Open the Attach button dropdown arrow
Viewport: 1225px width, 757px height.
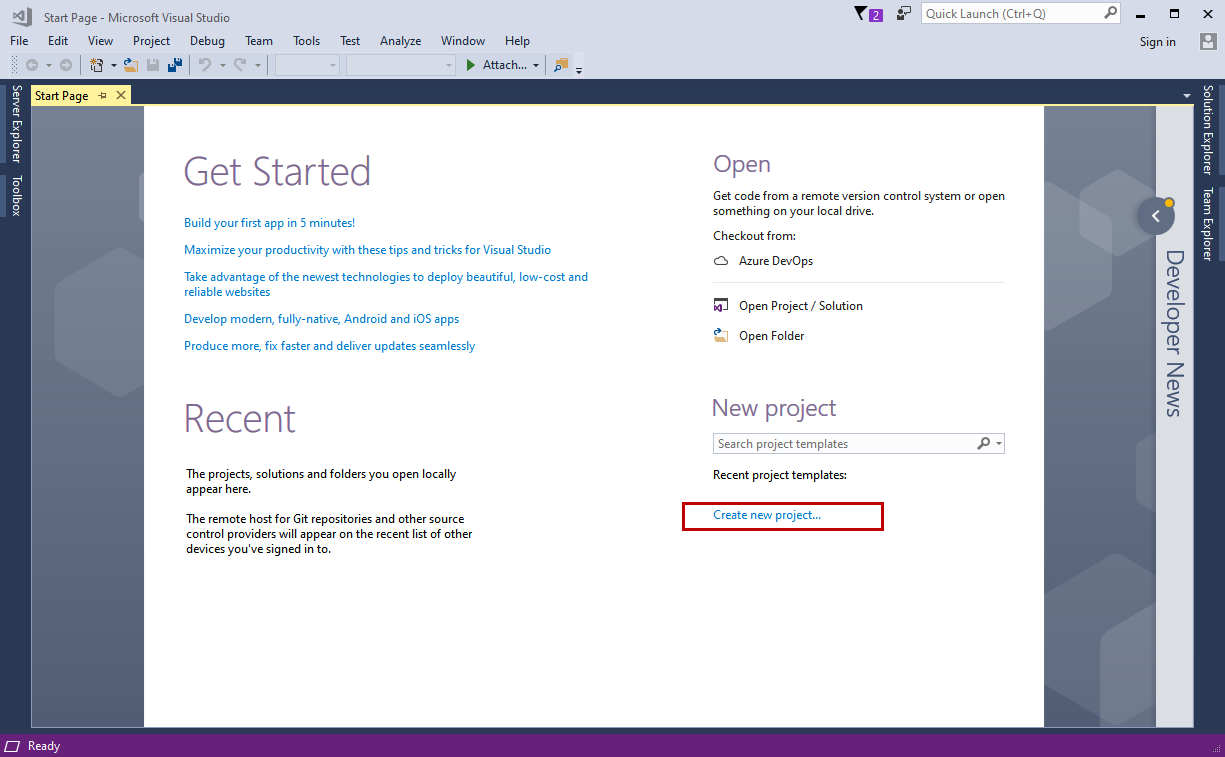coord(536,65)
